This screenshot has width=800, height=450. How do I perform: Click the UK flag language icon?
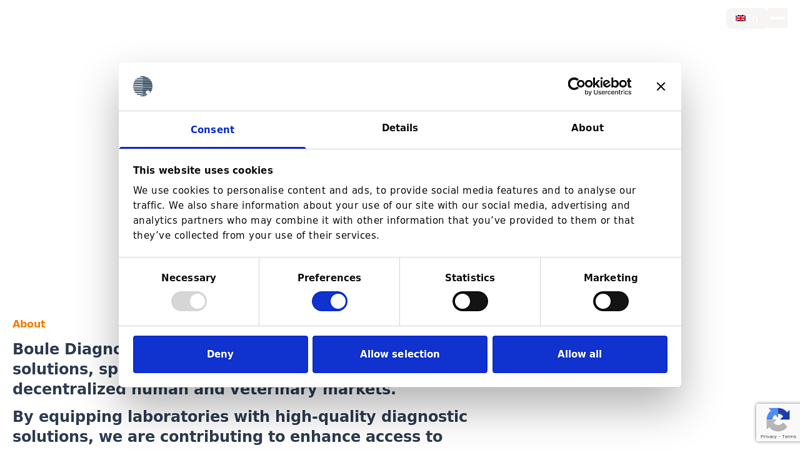pyautogui.click(x=741, y=18)
